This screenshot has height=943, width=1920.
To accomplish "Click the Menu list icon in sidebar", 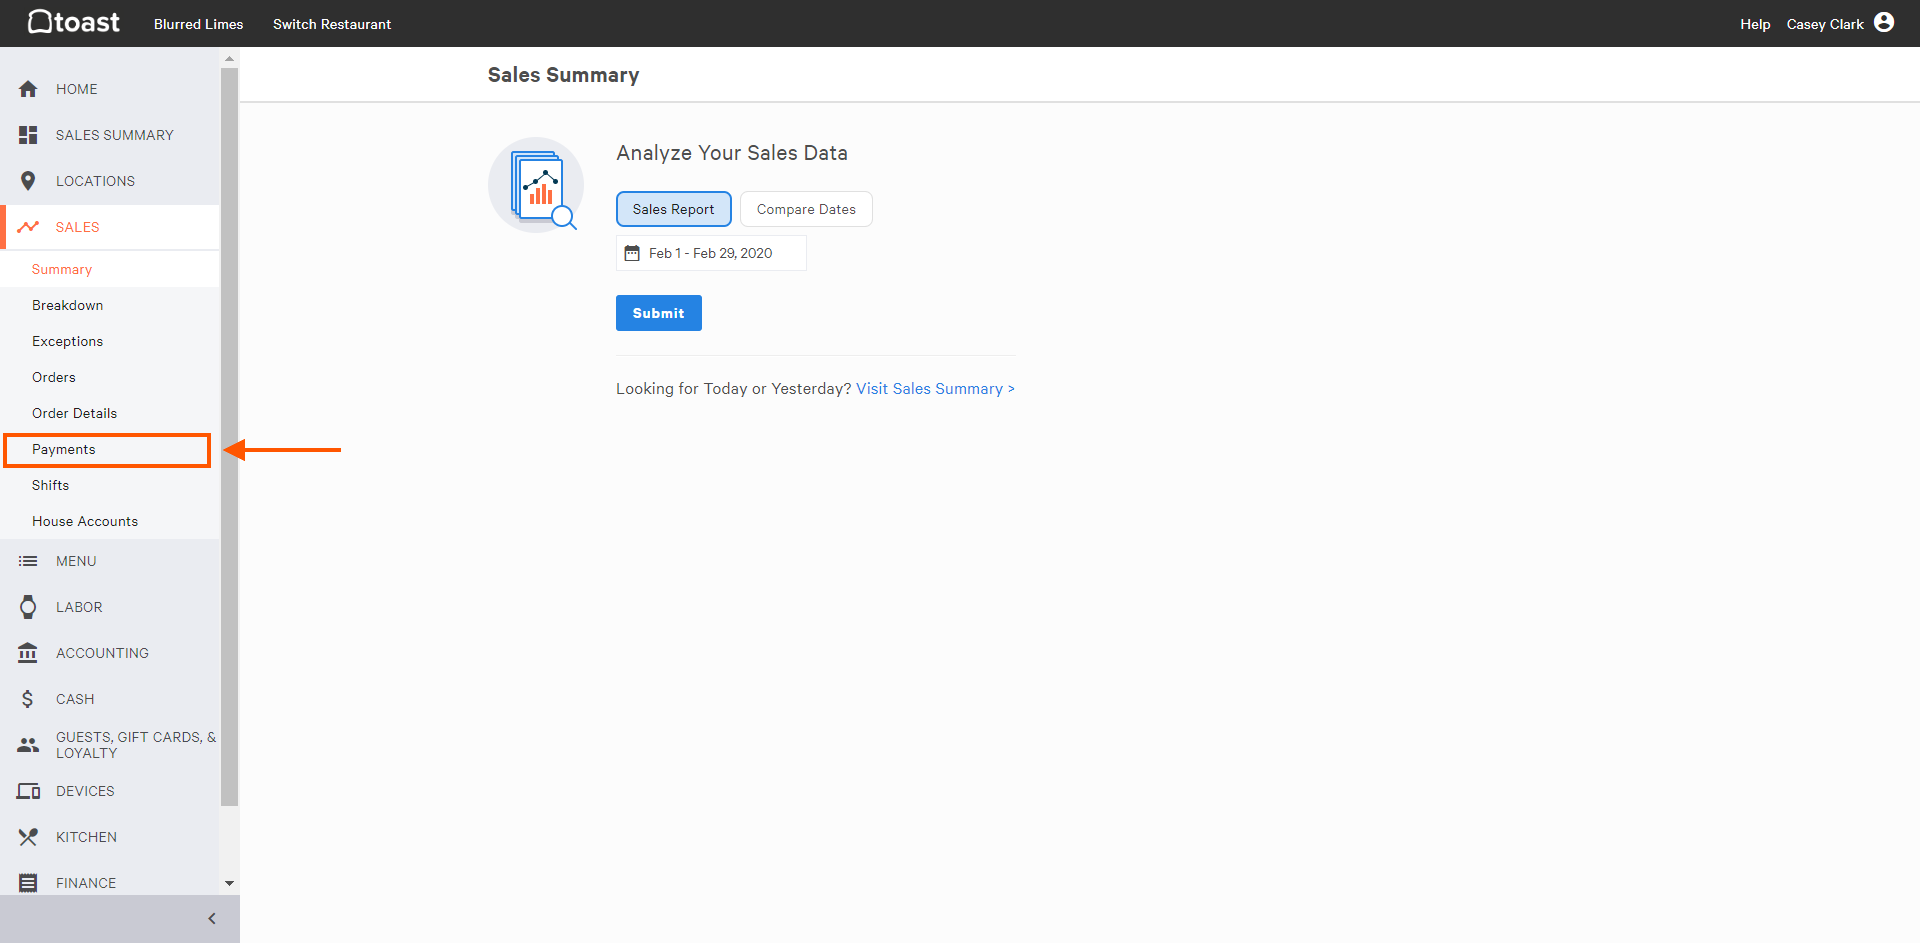I will [x=28, y=561].
